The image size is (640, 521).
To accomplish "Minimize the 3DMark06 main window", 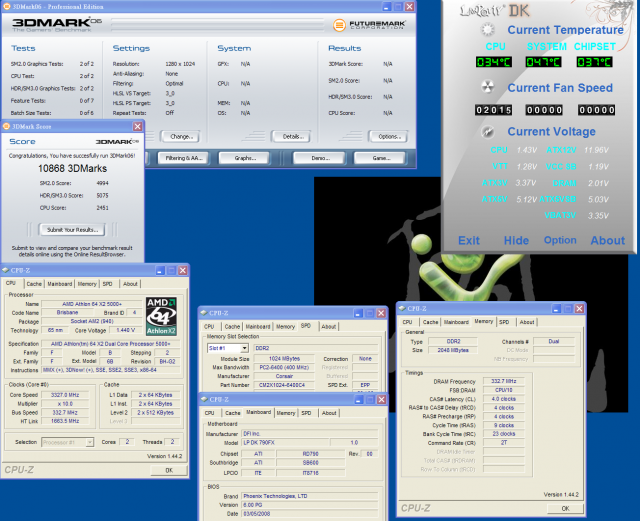I will [387, 7].
